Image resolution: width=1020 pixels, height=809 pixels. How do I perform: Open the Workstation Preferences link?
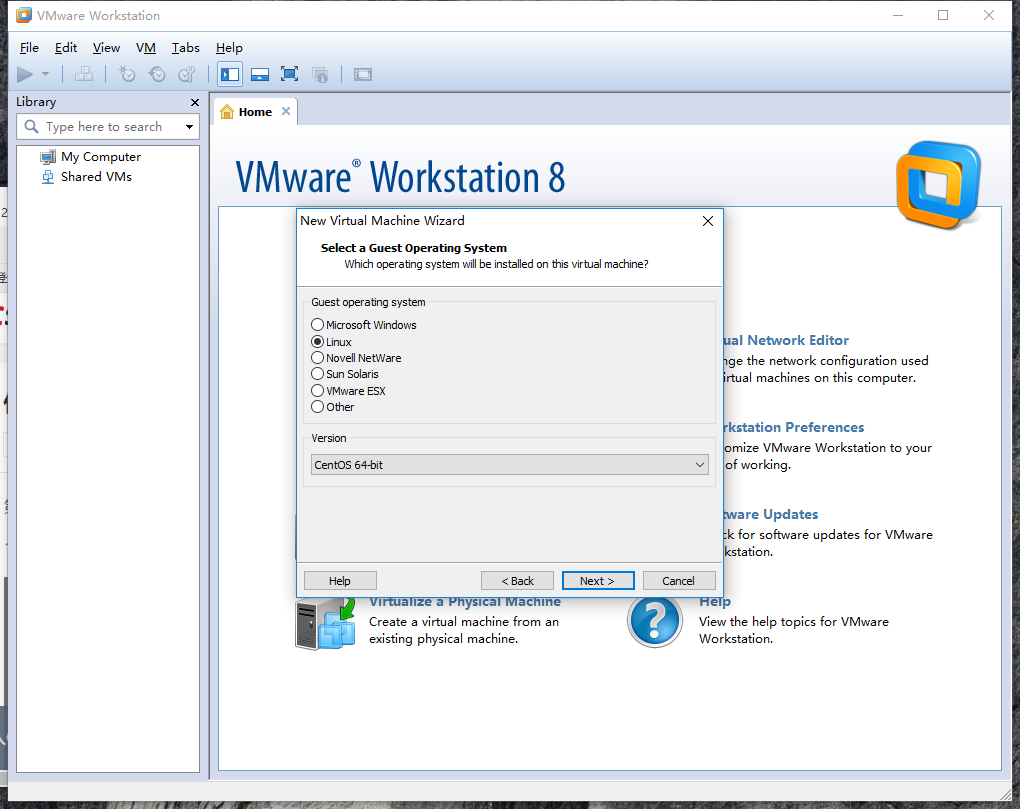click(794, 427)
